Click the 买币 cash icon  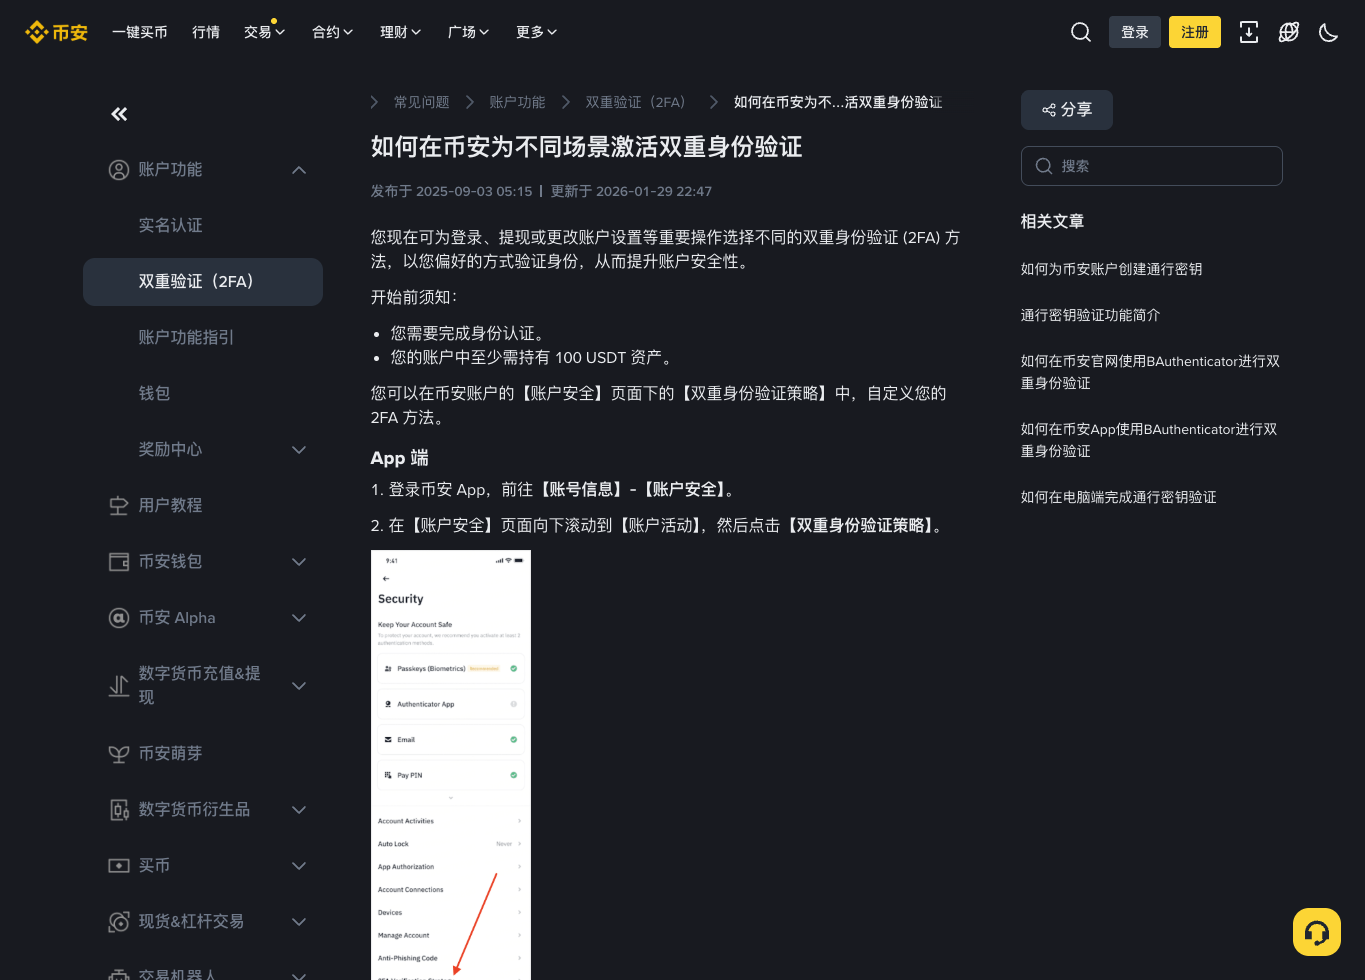coord(119,866)
